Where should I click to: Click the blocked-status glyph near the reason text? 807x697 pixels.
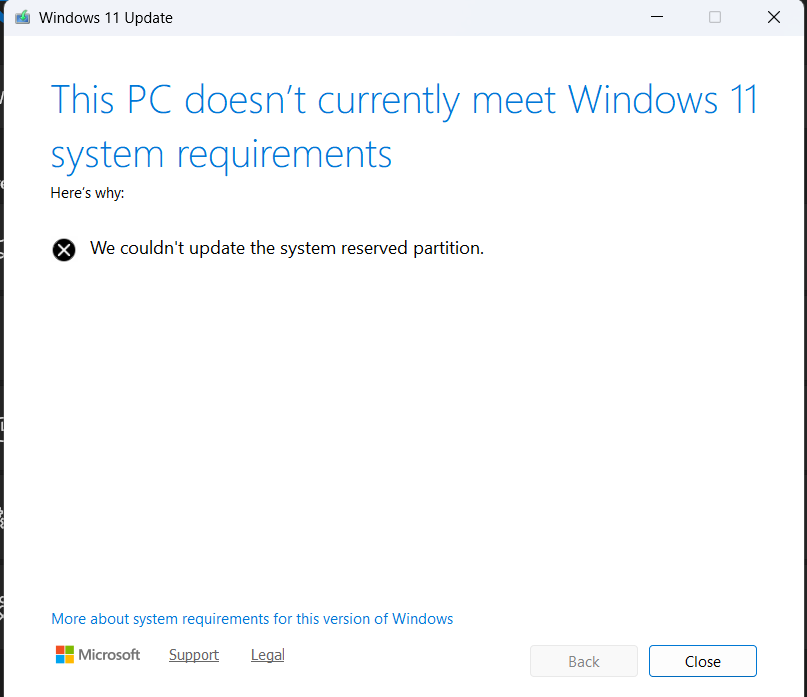pyautogui.click(x=64, y=250)
